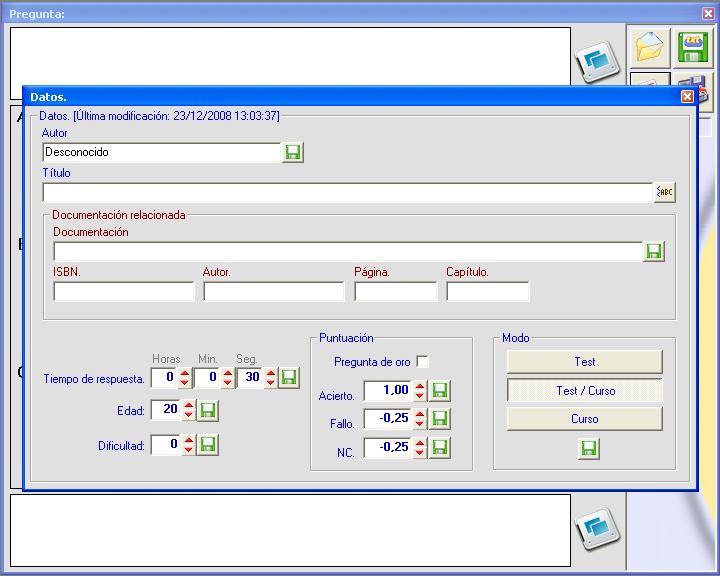Save the Dificultad value with floppy icon

pos(208,445)
